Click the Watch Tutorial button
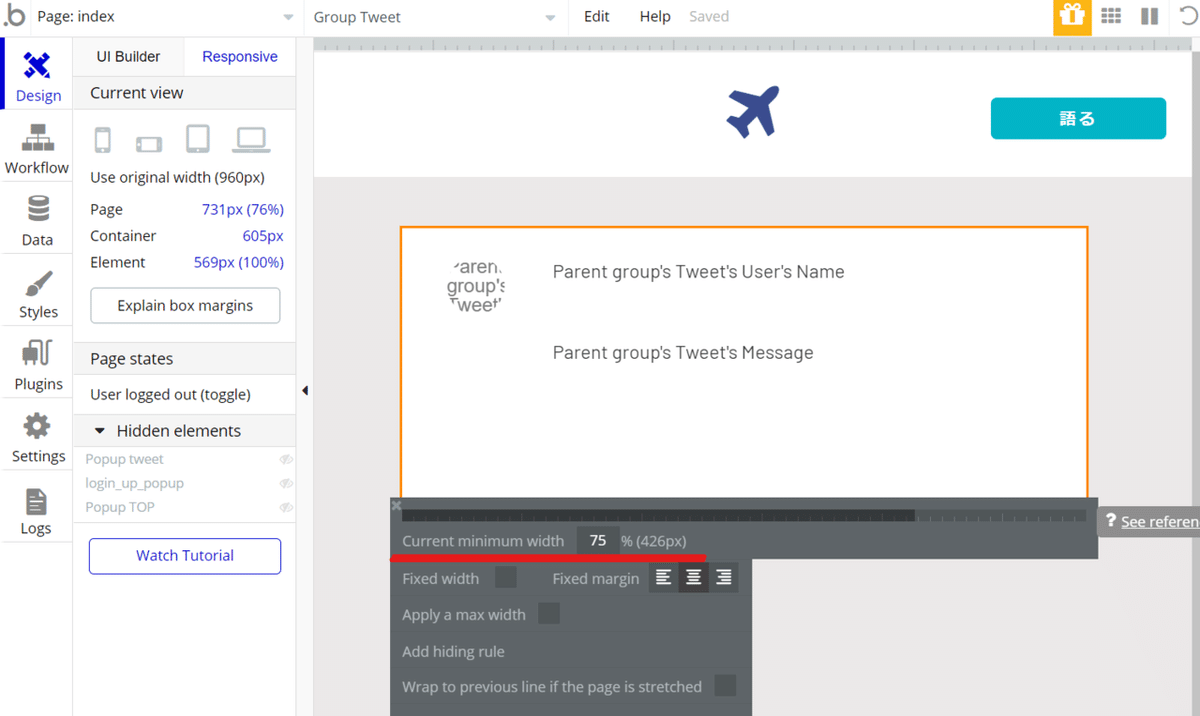The height and width of the screenshot is (716, 1200). point(185,556)
